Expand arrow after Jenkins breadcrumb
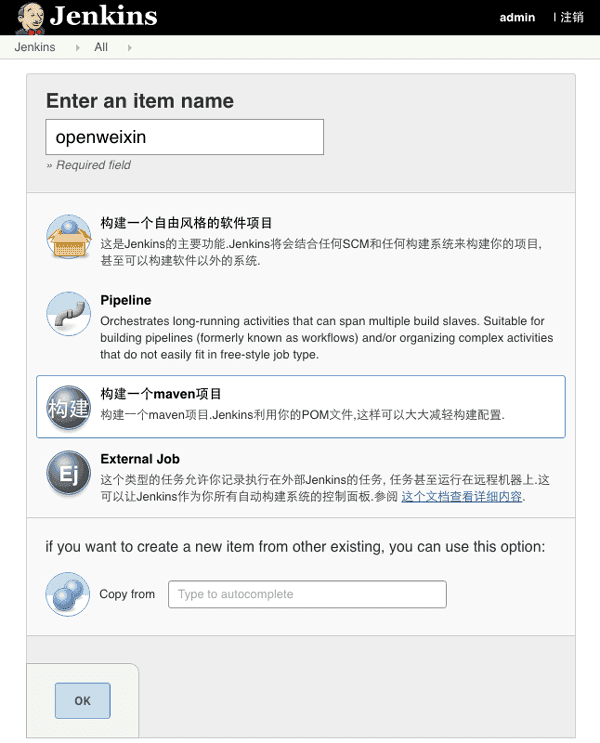600x743 pixels. (78, 48)
